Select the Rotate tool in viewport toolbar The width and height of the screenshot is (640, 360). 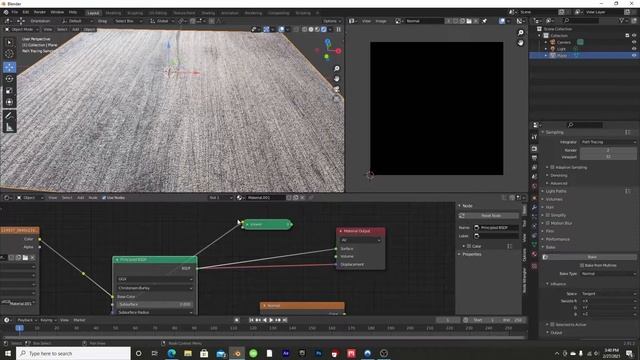(x=9, y=79)
